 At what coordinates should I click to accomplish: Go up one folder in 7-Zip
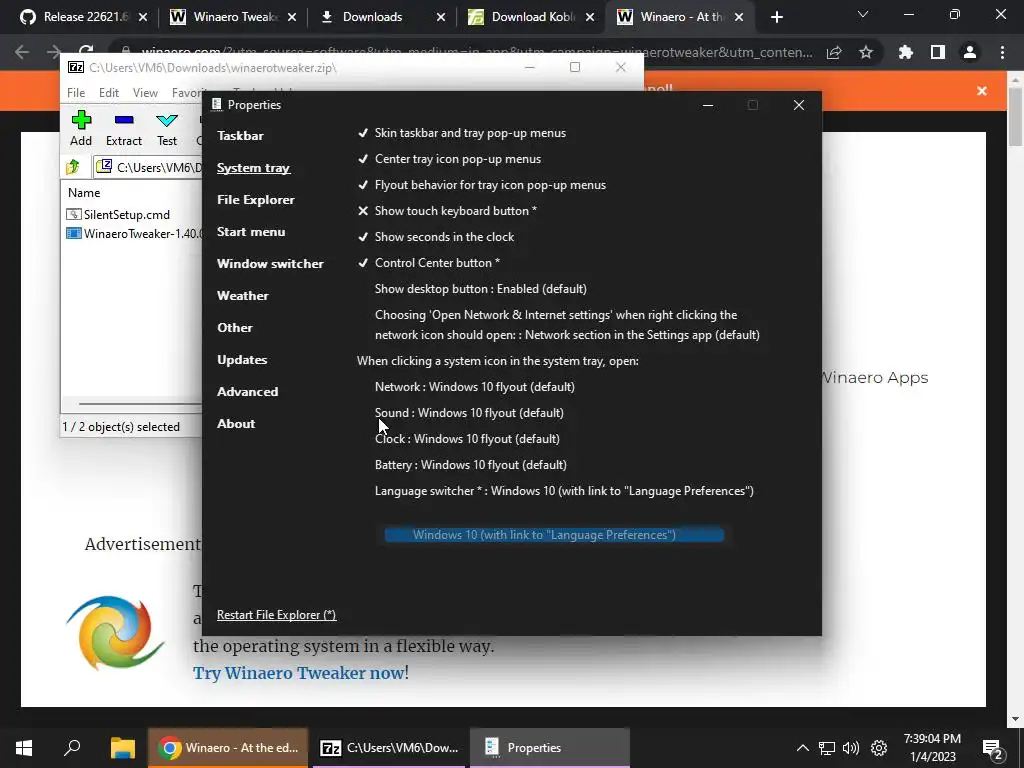73,167
